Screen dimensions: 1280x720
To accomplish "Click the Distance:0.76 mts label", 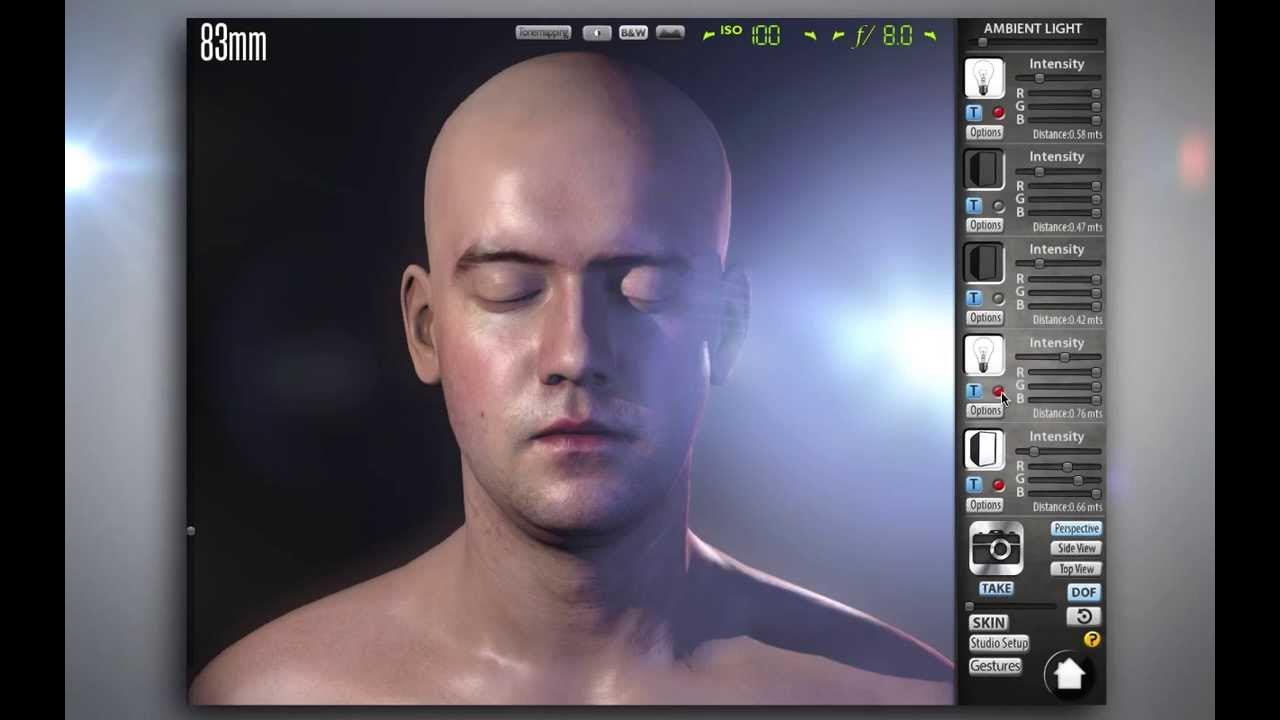I will point(1067,413).
